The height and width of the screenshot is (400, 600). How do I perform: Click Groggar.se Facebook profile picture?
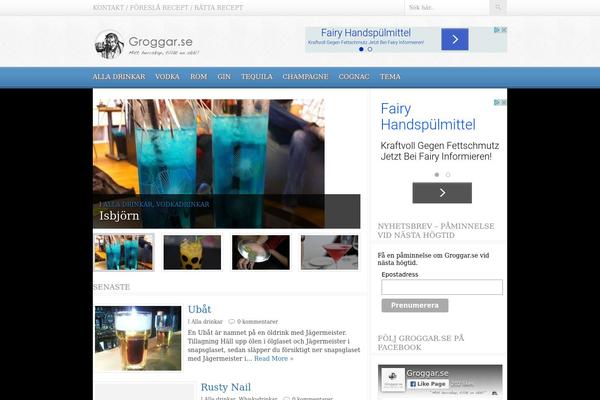pyautogui.click(x=393, y=379)
